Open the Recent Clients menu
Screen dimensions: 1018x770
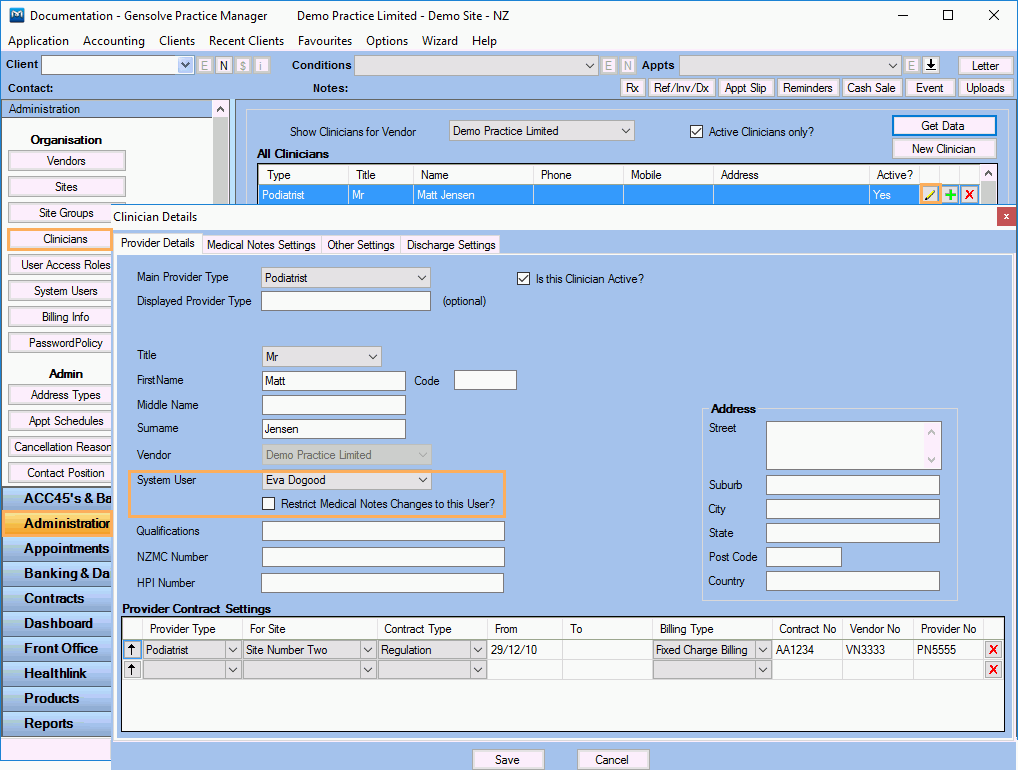pos(246,41)
